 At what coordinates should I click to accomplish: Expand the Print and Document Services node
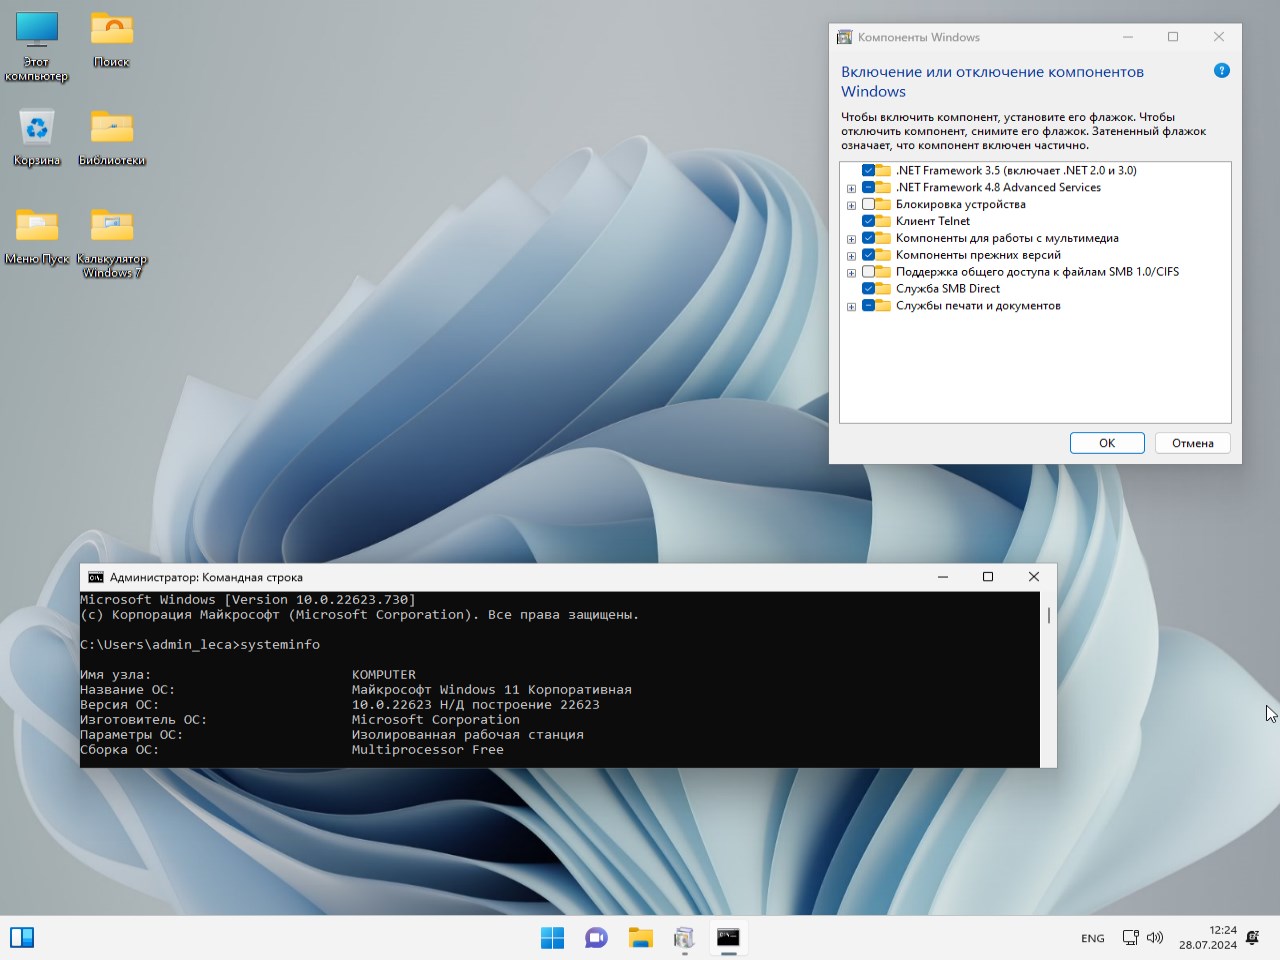pos(851,307)
